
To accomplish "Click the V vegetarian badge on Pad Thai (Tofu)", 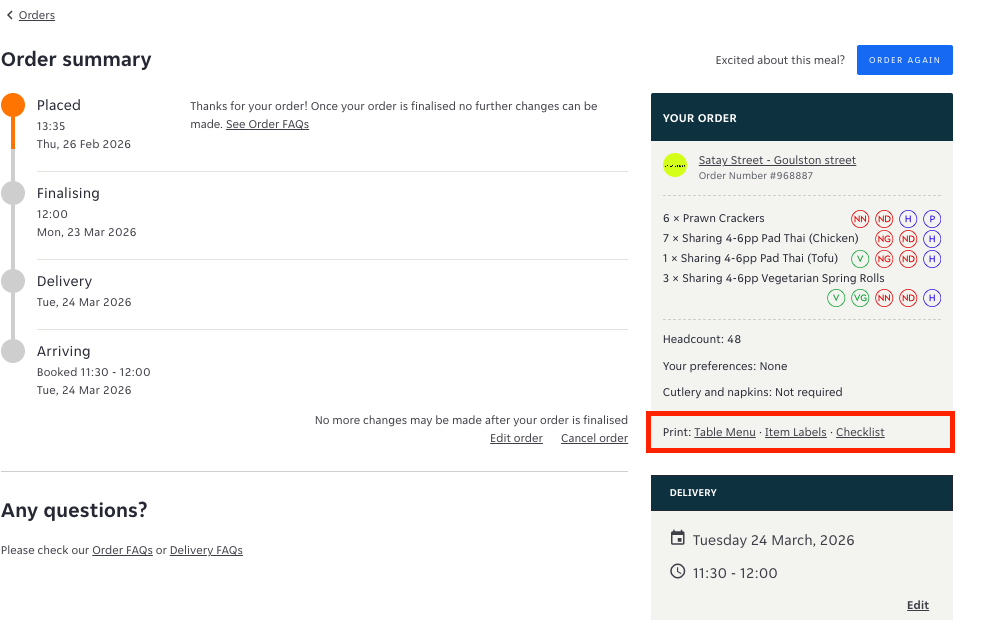I will coord(861,258).
